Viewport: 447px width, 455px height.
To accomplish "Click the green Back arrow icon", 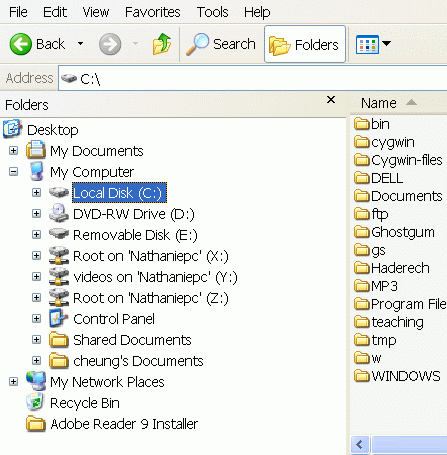I will (x=21, y=44).
